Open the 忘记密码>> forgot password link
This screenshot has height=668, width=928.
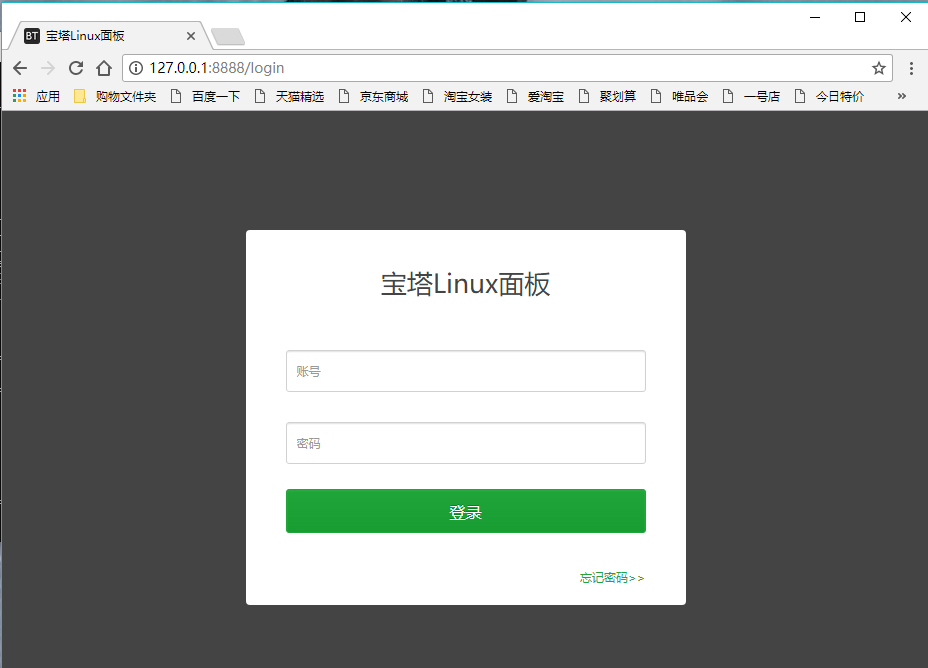612,577
